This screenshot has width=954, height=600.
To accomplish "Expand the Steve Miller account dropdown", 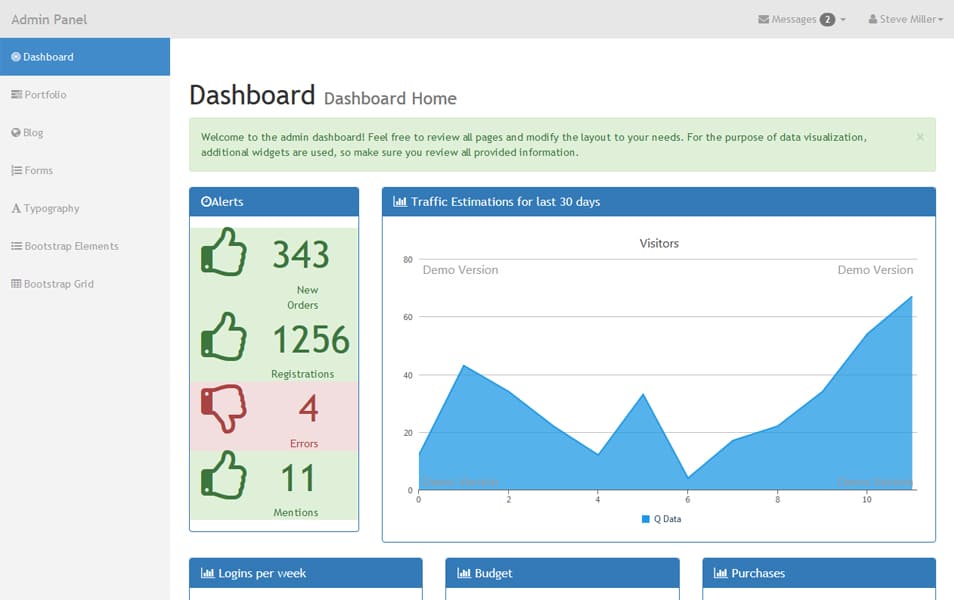I will tap(905, 19).
